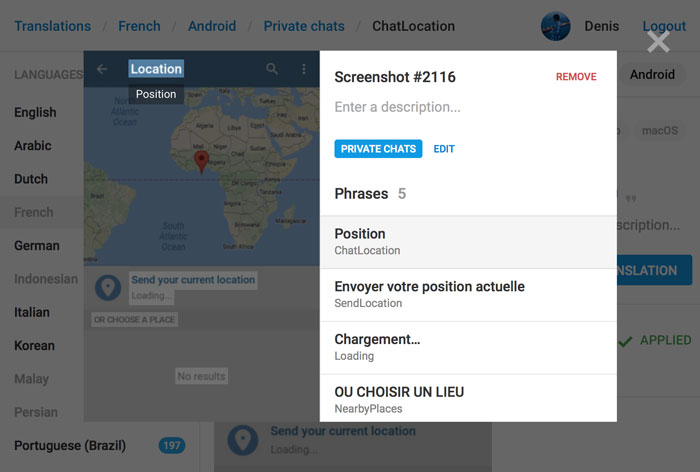Select the Envoyer votre position actuelle phrase
This screenshot has width=700, height=472.
(x=468, y=295)
